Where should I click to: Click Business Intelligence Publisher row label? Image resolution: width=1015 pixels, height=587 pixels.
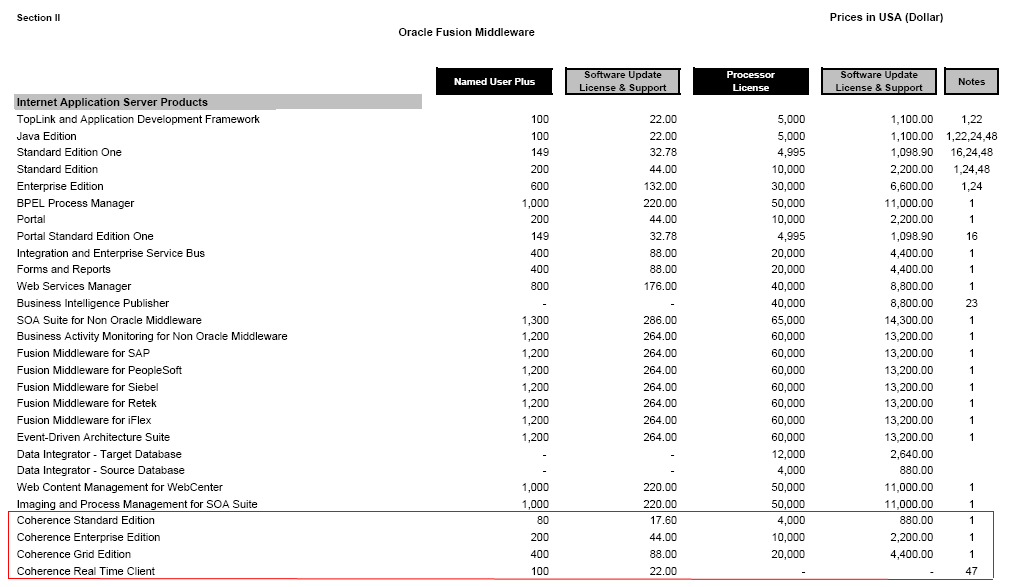click(93, 303)
